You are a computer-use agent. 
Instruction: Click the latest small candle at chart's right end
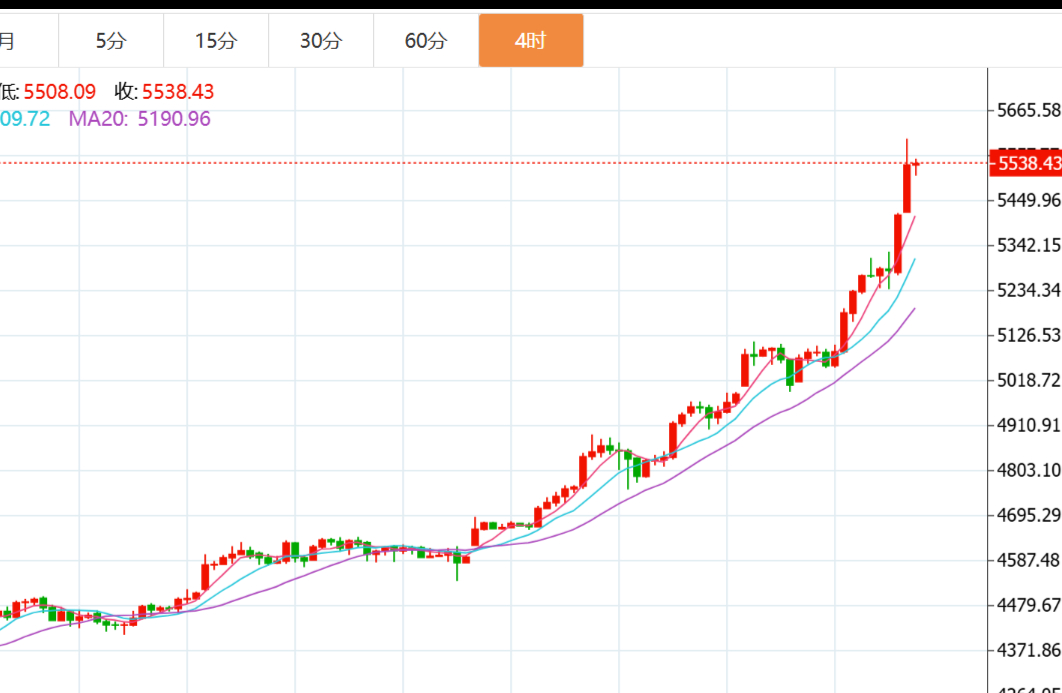[916, 164]
